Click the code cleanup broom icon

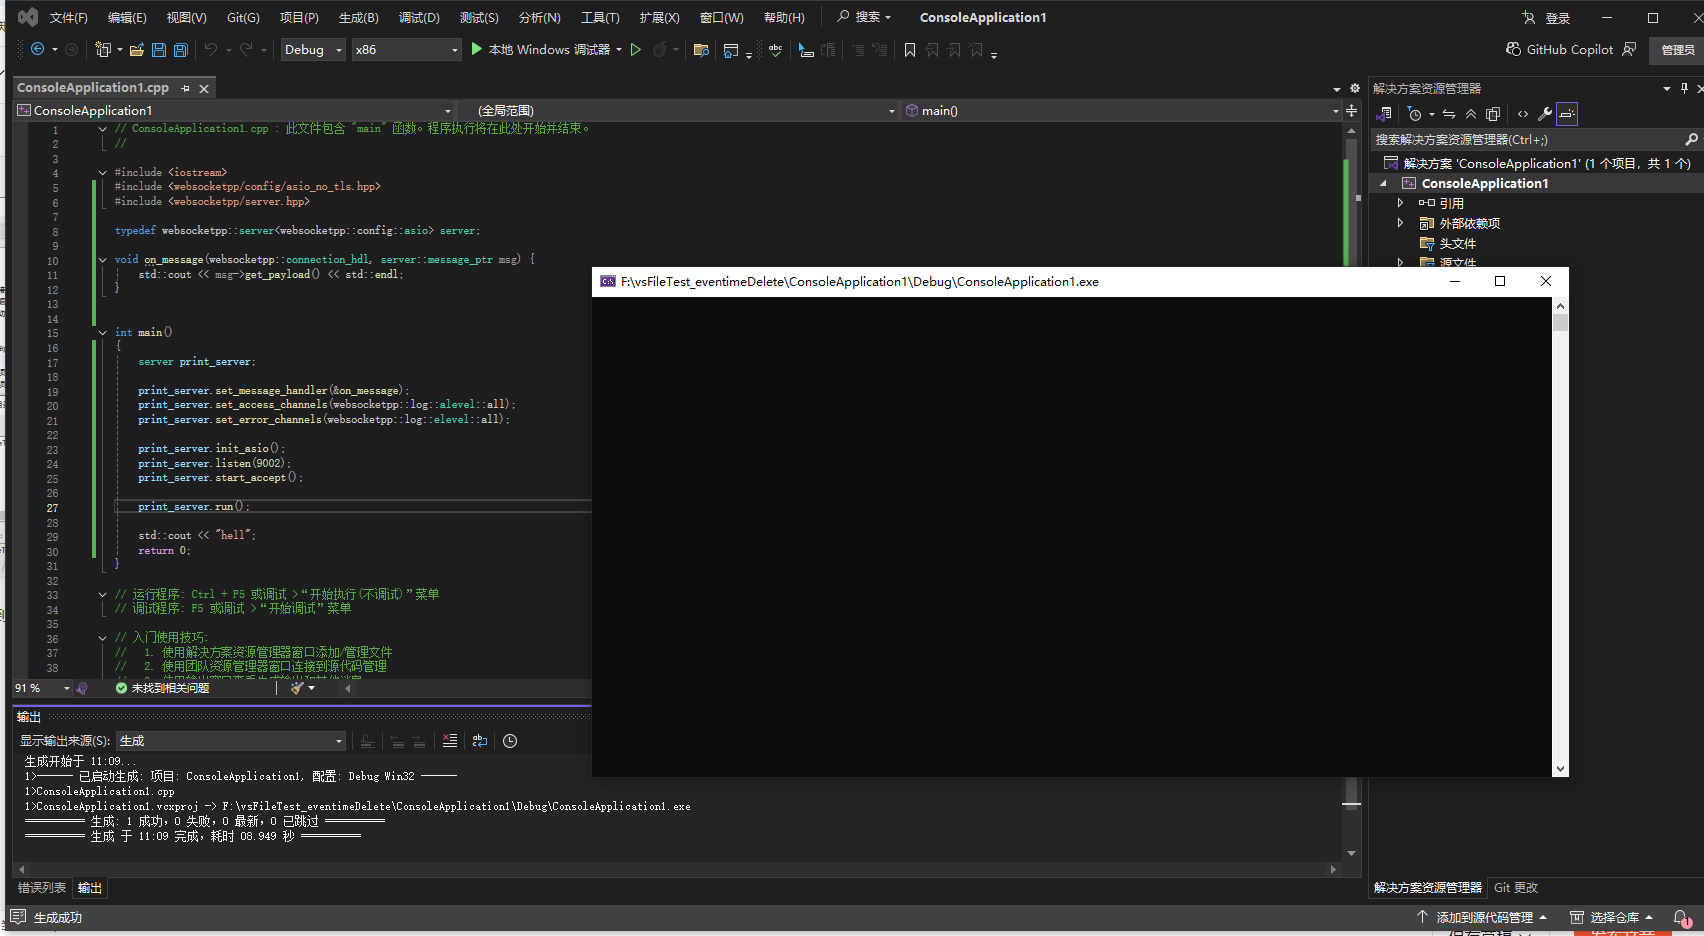click(x=297, y=688)
